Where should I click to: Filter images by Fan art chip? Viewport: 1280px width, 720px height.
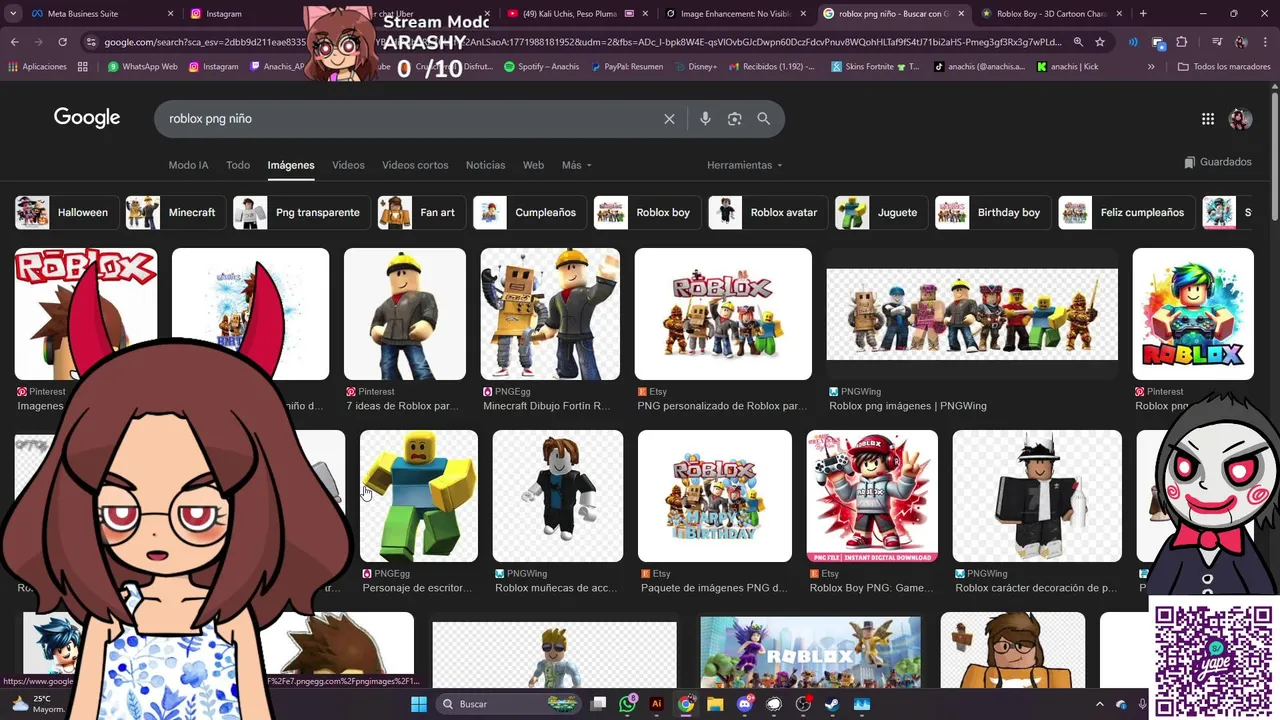[421, 212]
